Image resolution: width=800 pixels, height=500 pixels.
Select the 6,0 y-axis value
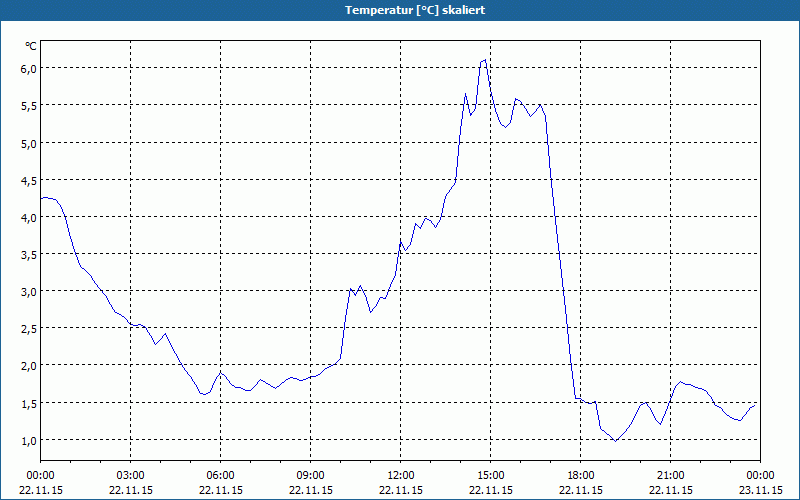tap(29, 69)
